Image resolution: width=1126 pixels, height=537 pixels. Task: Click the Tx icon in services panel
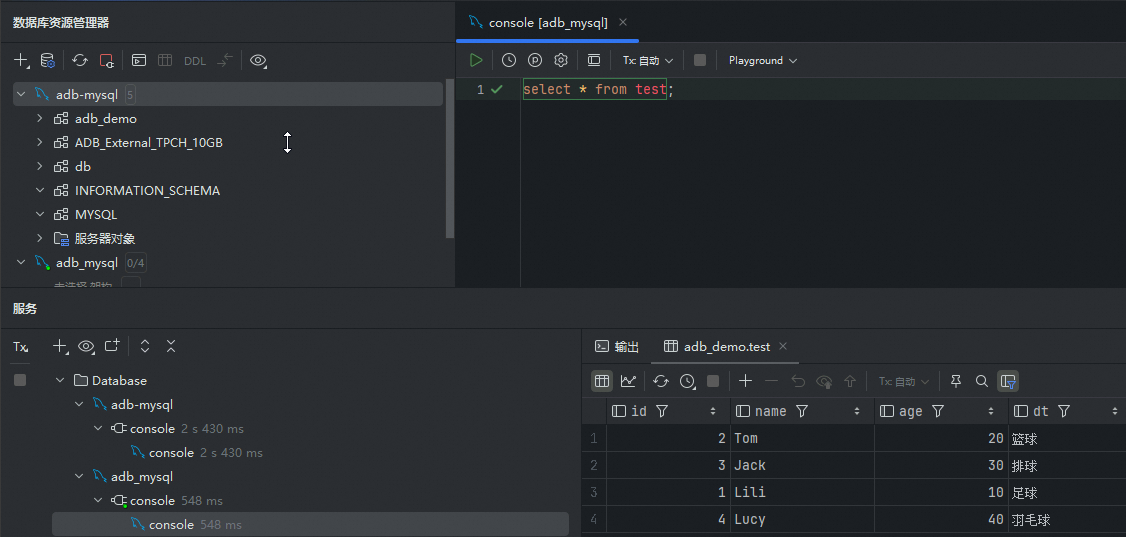[20, 347]
